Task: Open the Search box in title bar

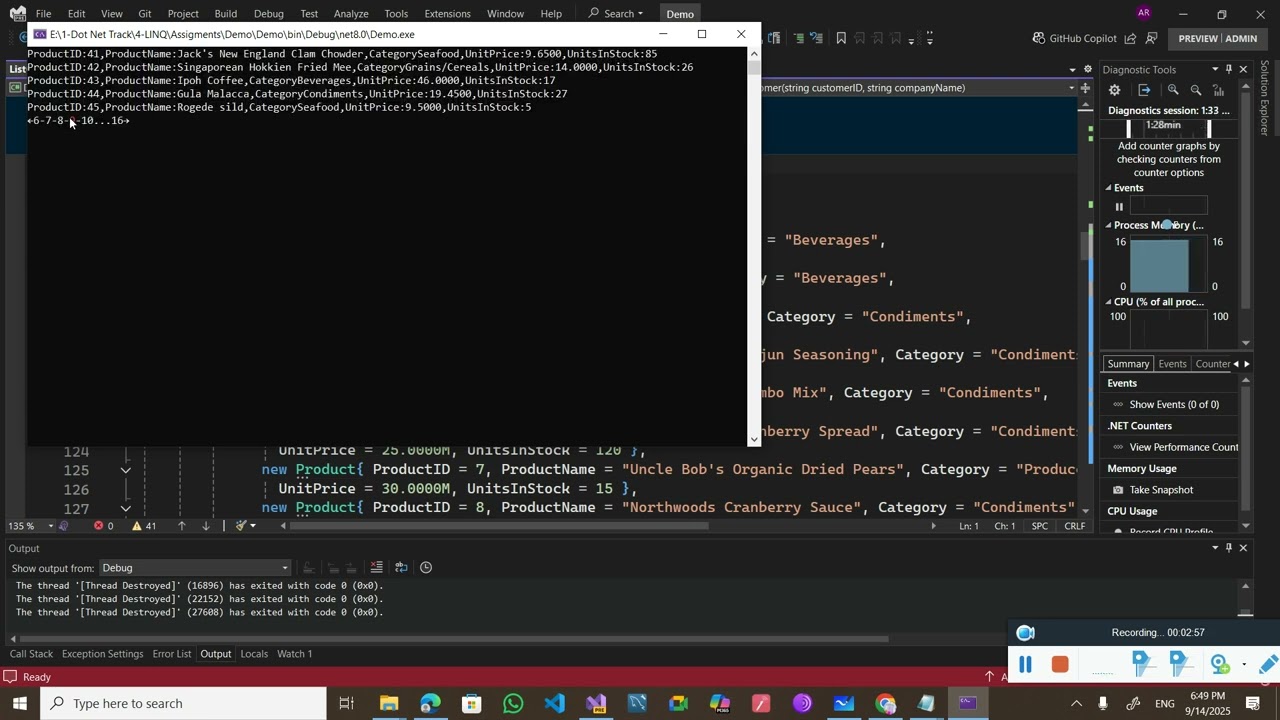Action: coord(616,14)
